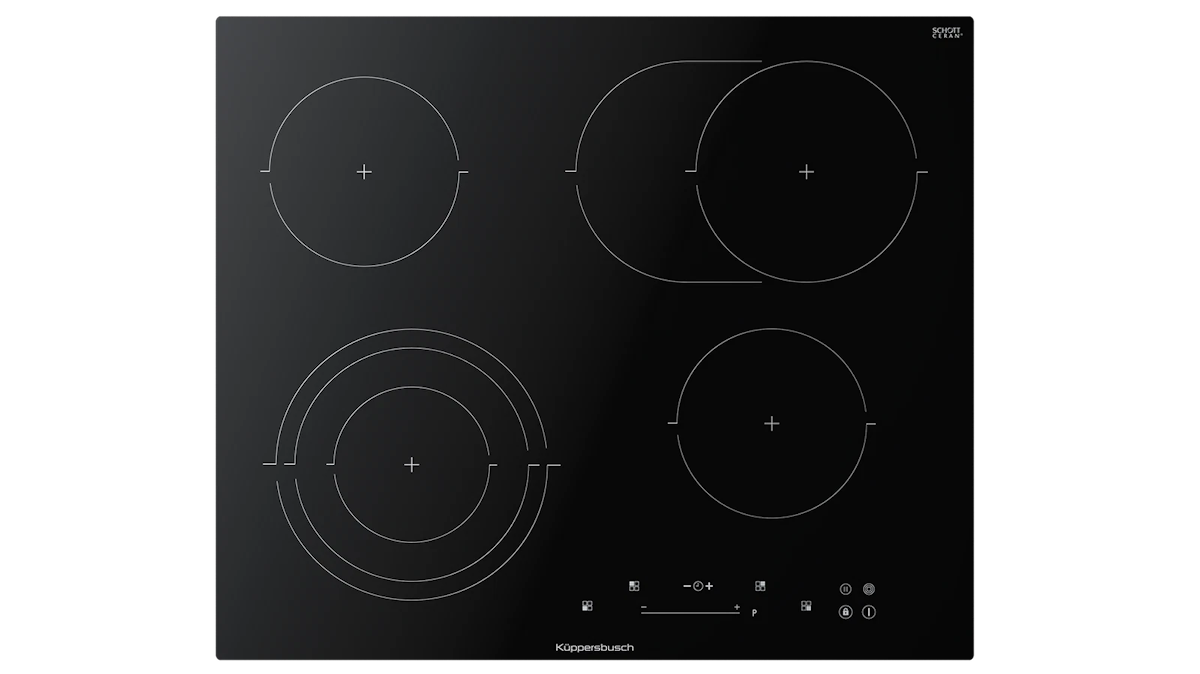Click the Küppersbusch brand text
Screen dimensions: 1200x674
[x=594, y=647]
